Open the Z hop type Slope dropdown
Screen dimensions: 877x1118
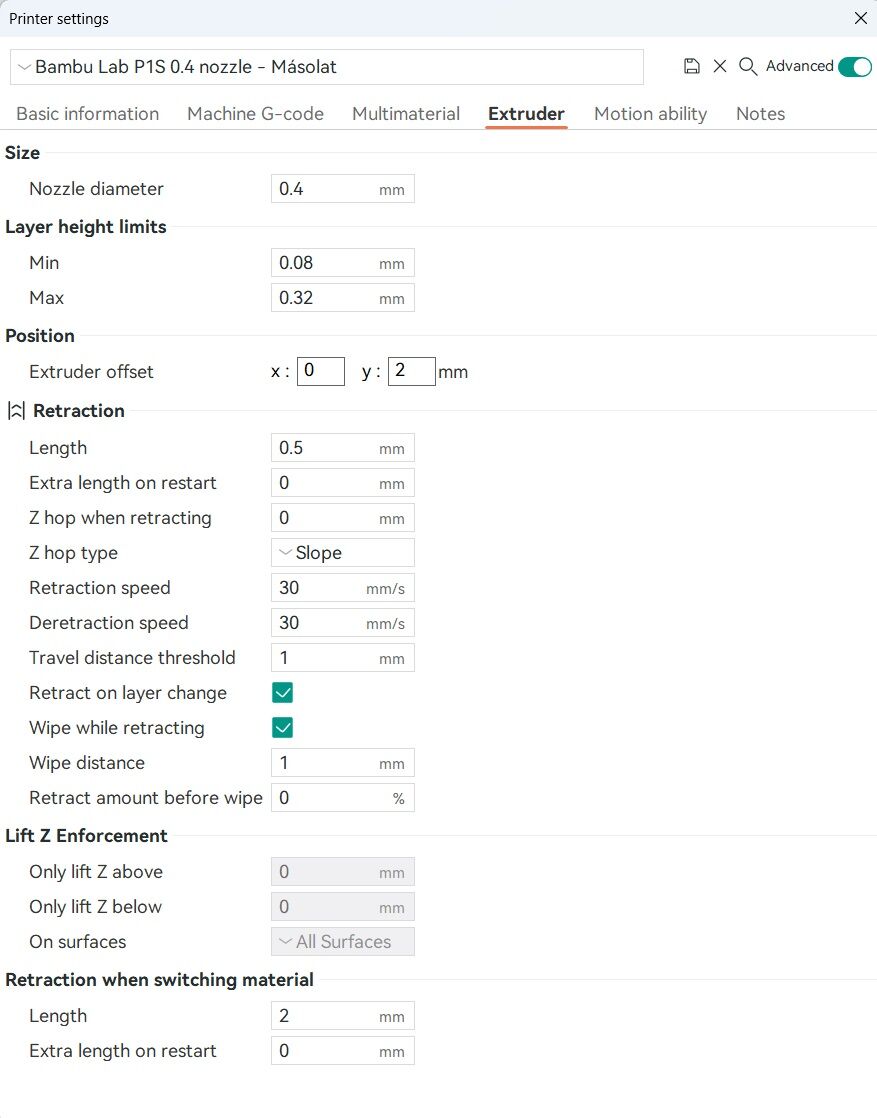[342, 553]
